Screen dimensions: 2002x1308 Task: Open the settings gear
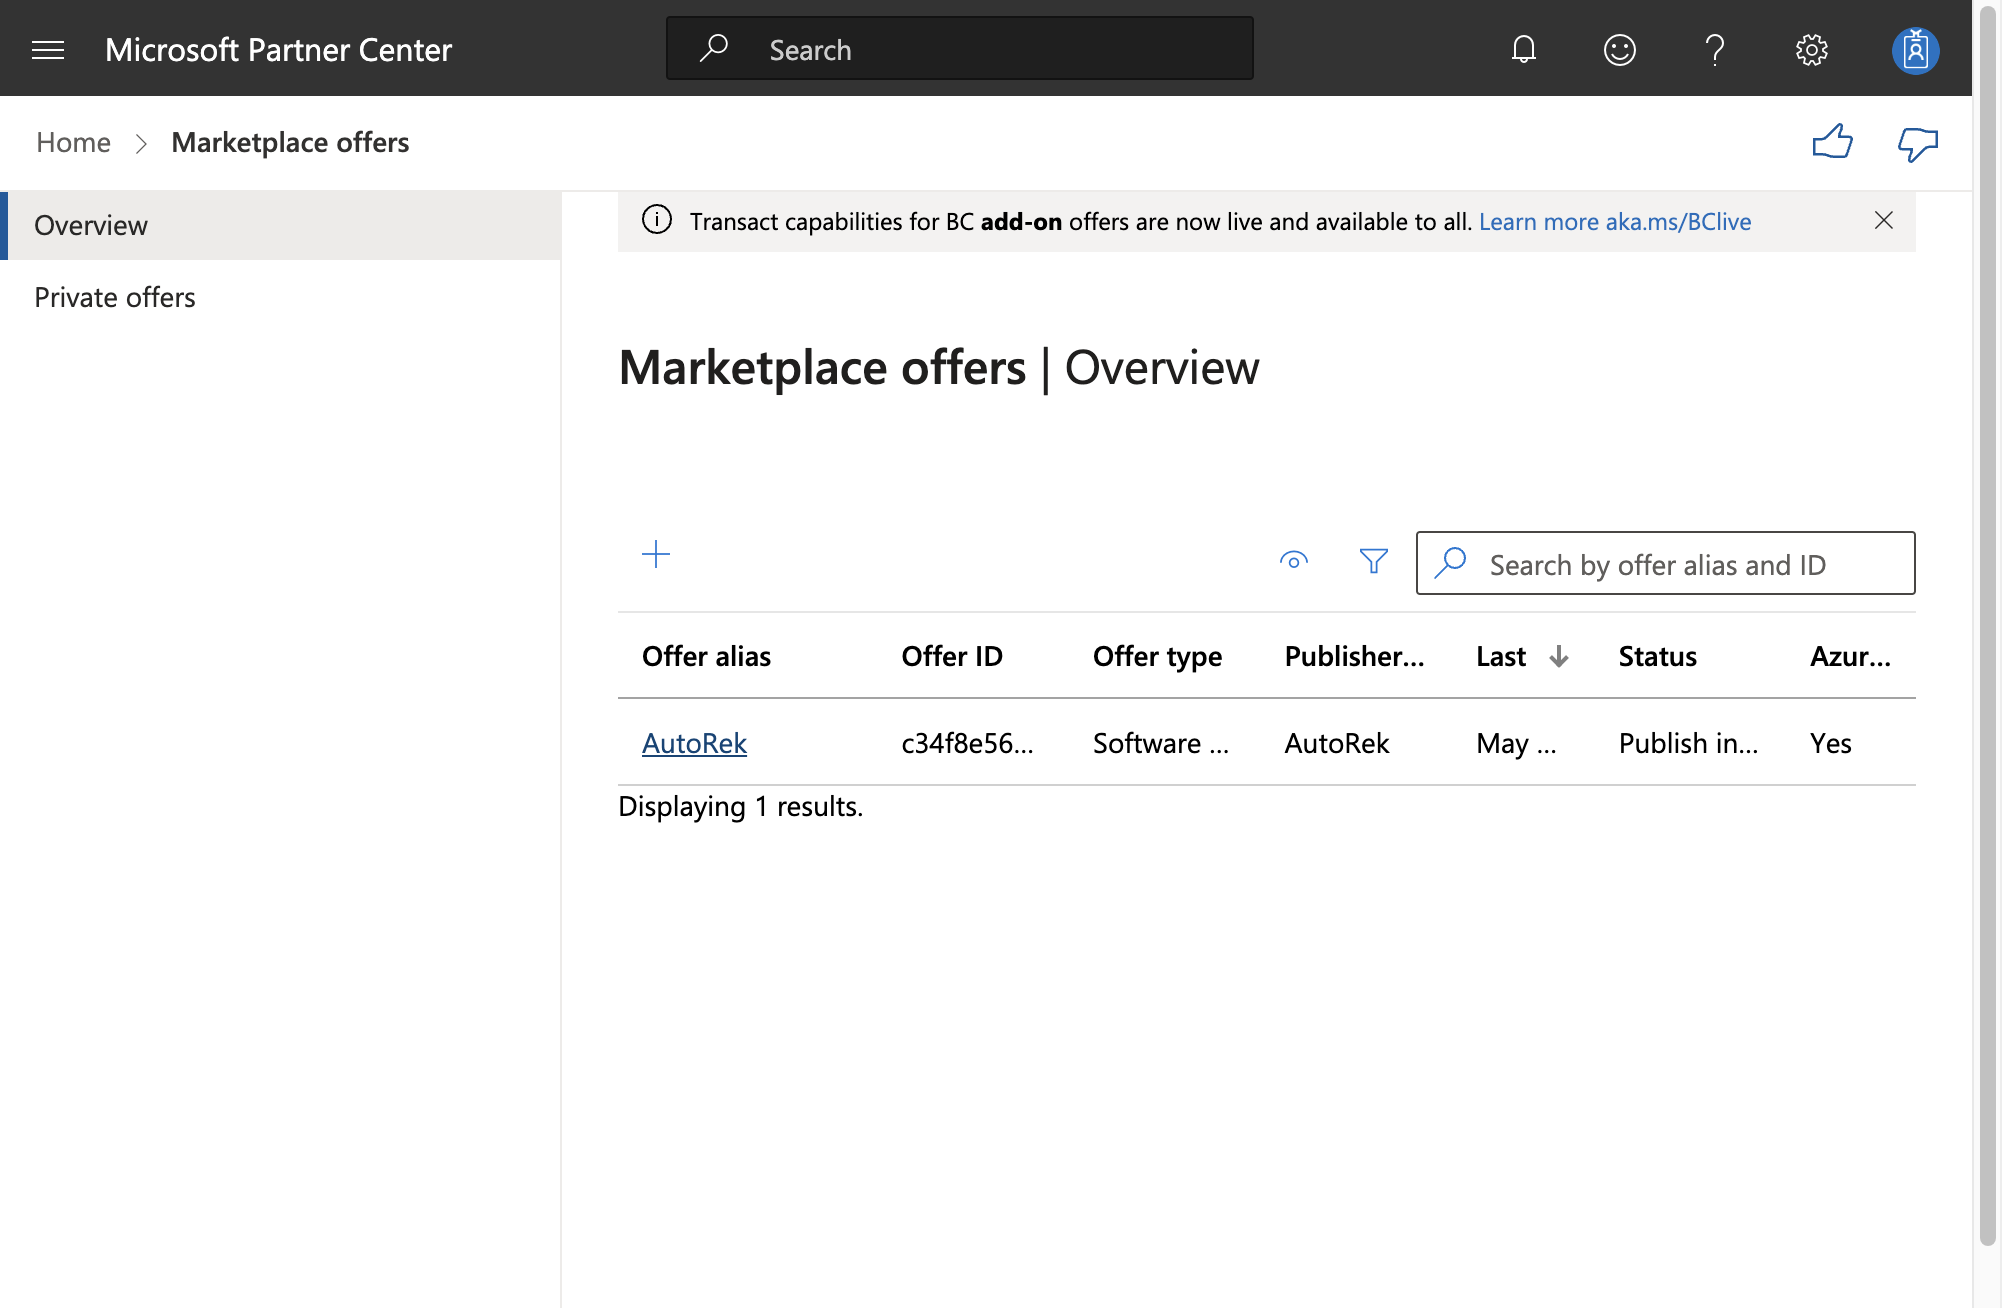[1811, 49]
